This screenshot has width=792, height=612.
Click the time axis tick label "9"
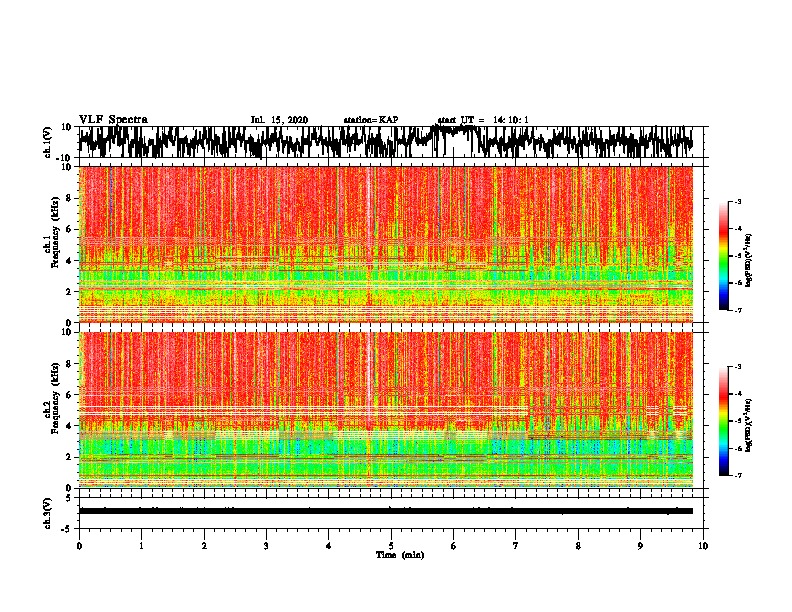click(x=640, y=546)
